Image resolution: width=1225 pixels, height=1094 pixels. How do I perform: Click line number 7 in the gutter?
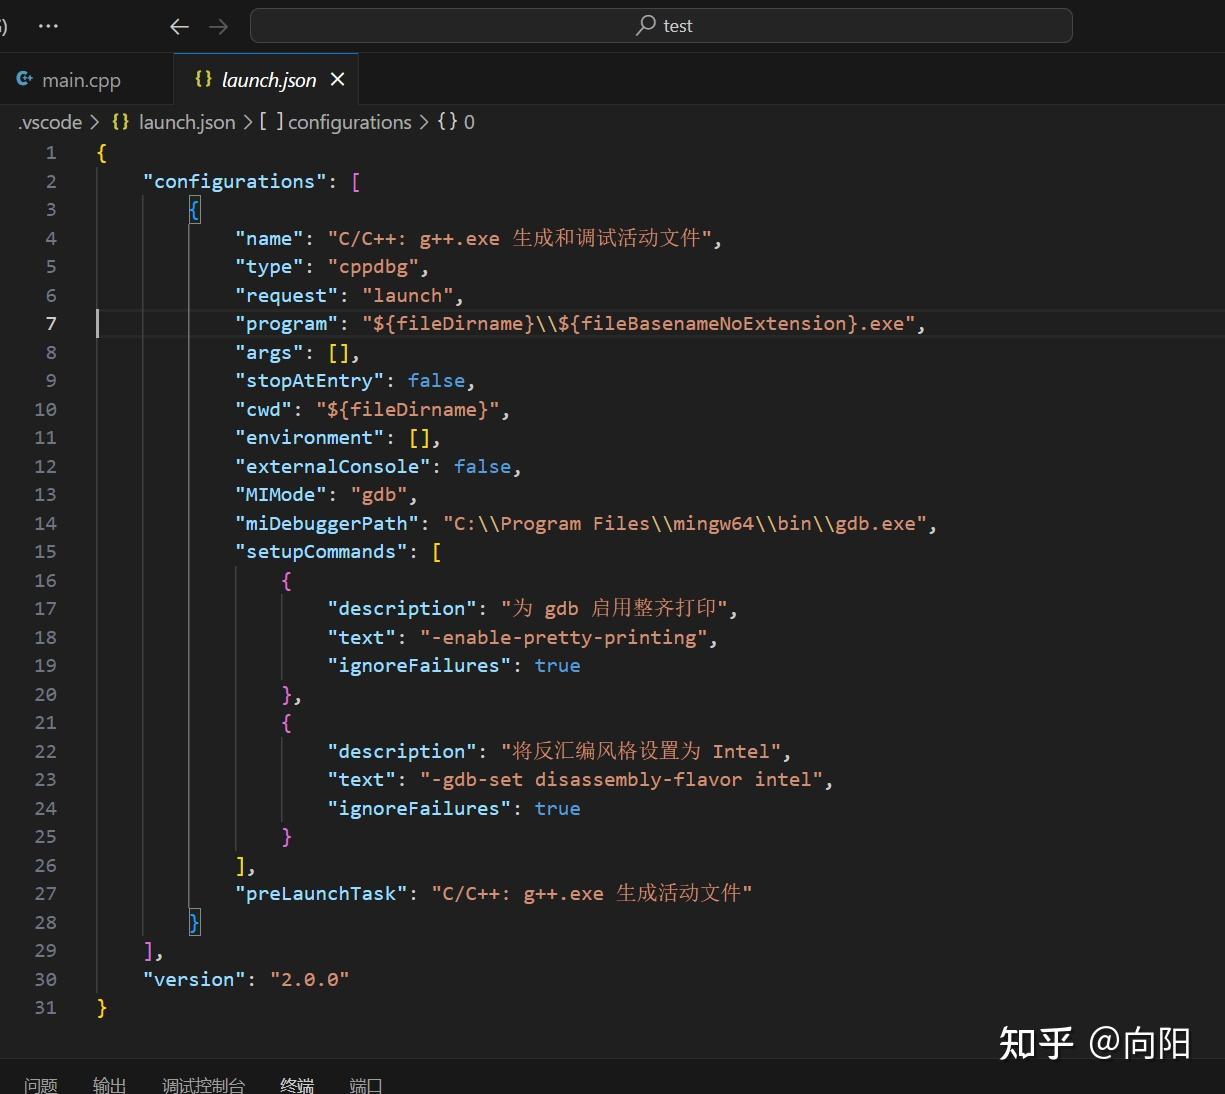click(x=50, y=323)
